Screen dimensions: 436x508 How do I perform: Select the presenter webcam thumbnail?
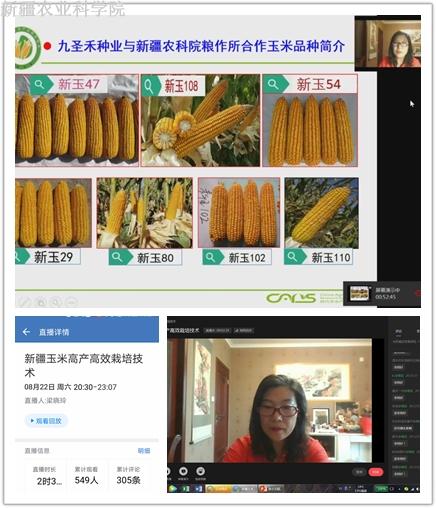pos(387,44)
